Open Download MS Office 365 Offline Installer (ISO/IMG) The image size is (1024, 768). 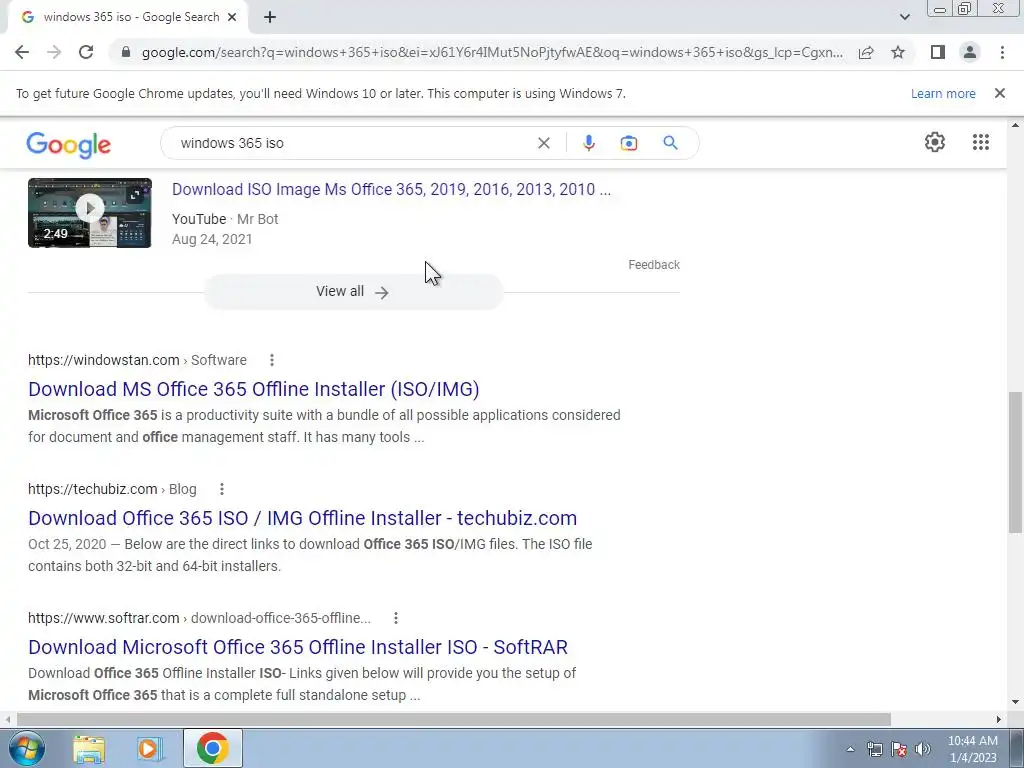[x=253, y=389]
